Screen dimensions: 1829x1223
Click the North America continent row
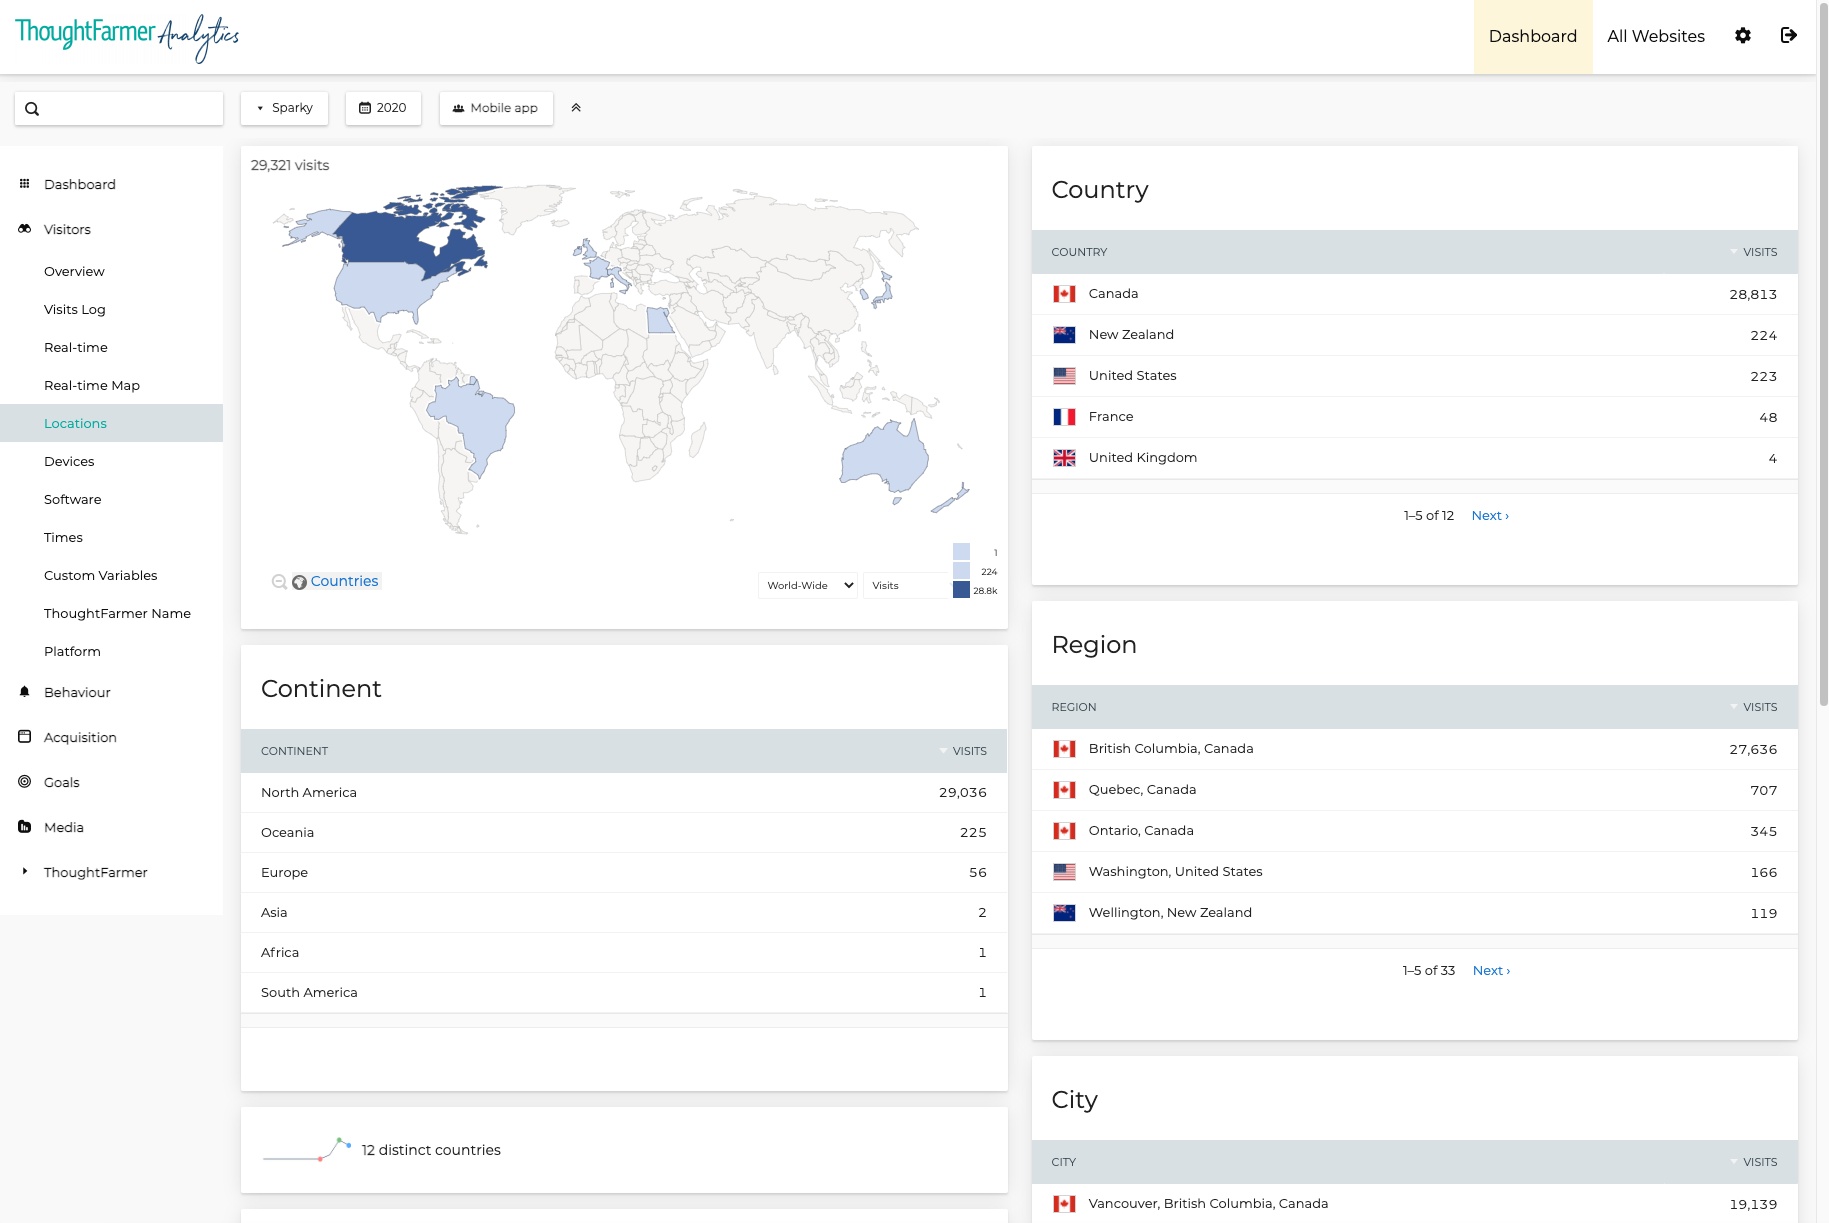coord(624,793)
